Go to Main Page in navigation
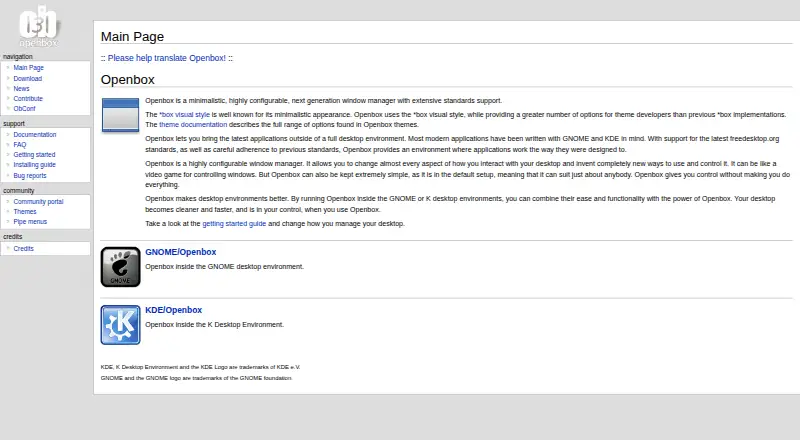Screen dimensions: 800x440 pyautogui.click(x=29, y=67)
